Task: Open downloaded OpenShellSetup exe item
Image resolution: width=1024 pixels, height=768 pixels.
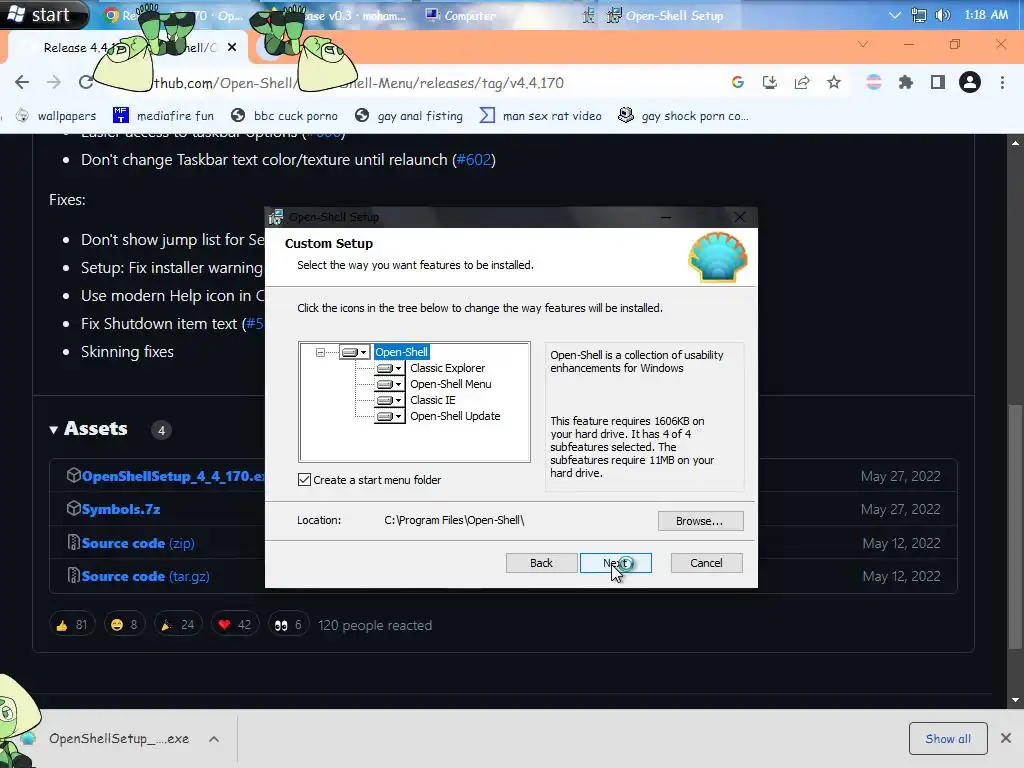Action: (119, 739)
